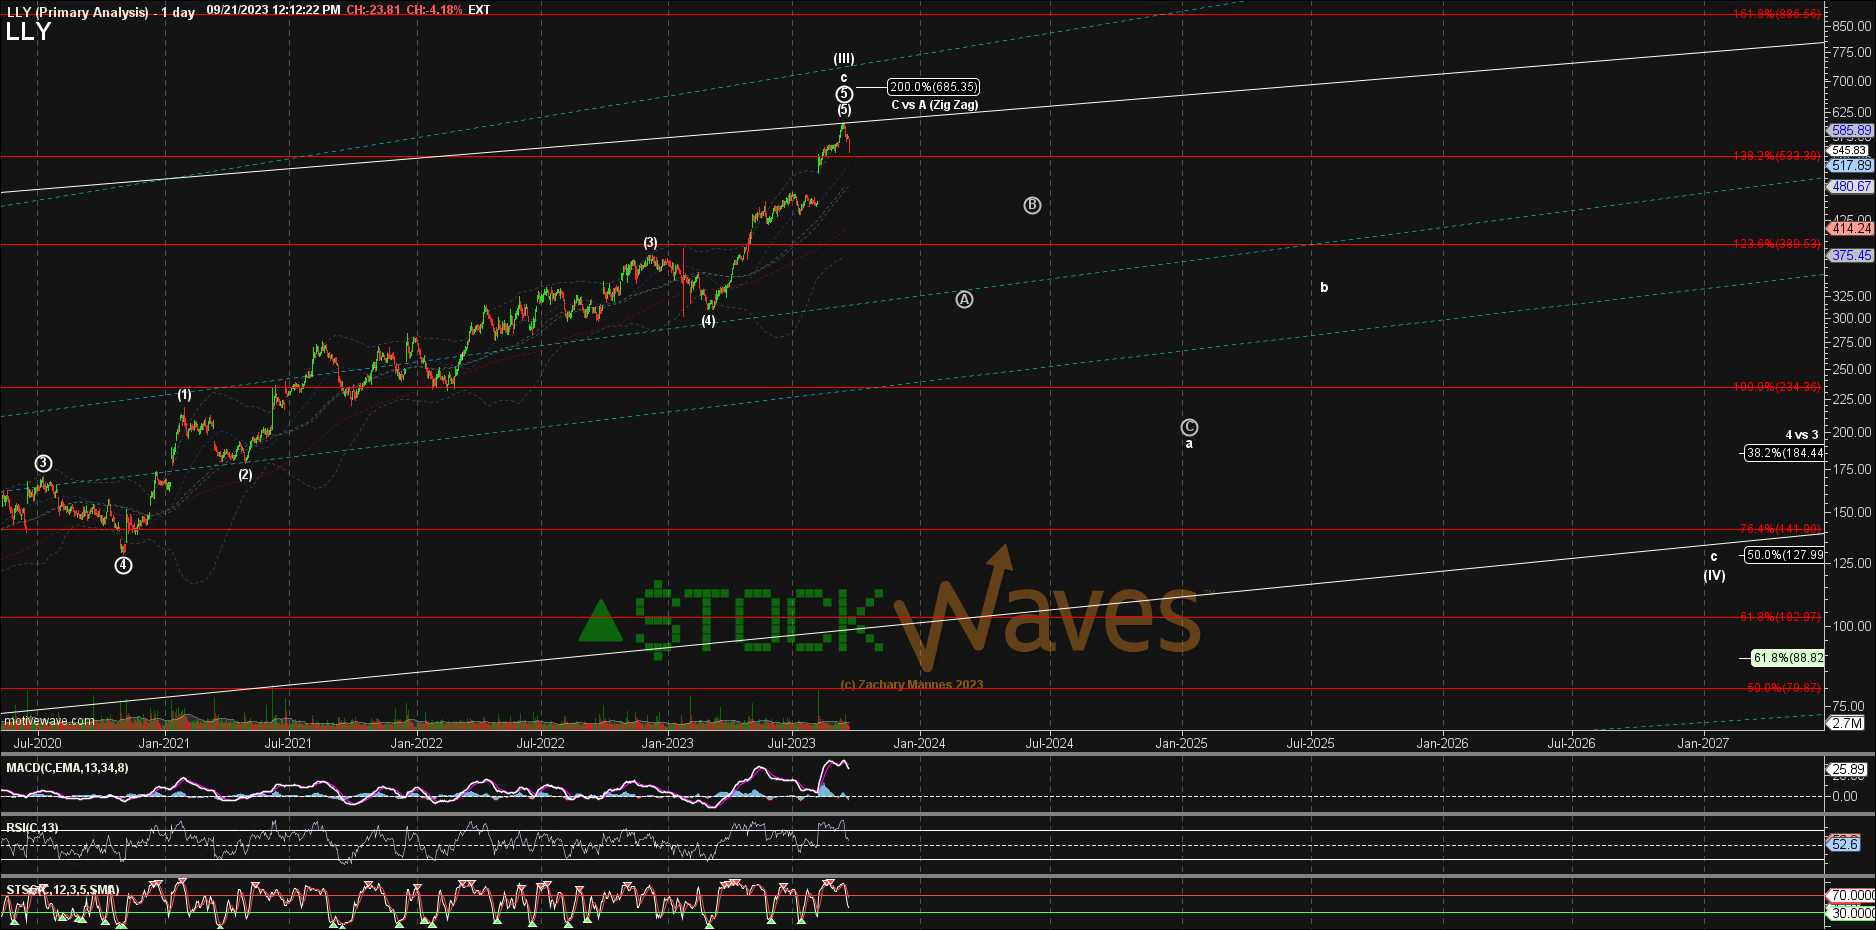Select the lowercase a label under circled C
The image size is (1876, 930).
[x=1189, y=444]
